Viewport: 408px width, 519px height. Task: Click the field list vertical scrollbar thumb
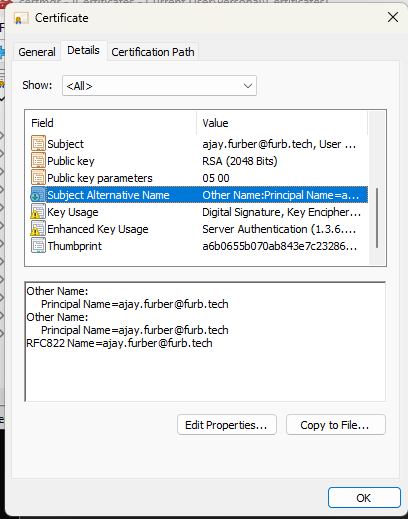[377, 218]
